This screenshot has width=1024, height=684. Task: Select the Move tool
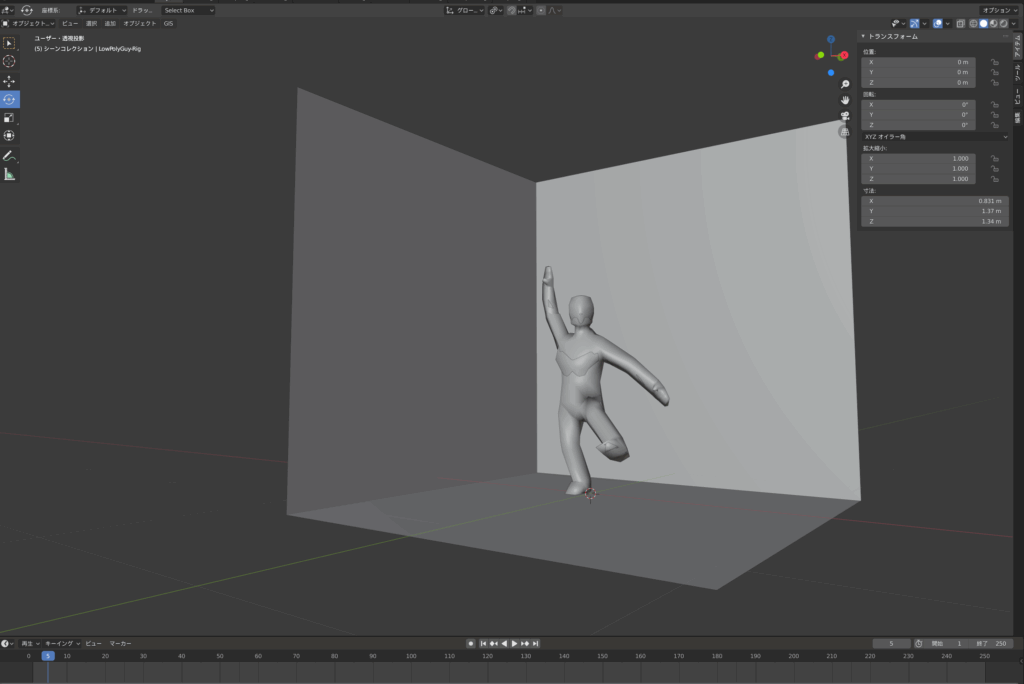(x=9, y=81)
